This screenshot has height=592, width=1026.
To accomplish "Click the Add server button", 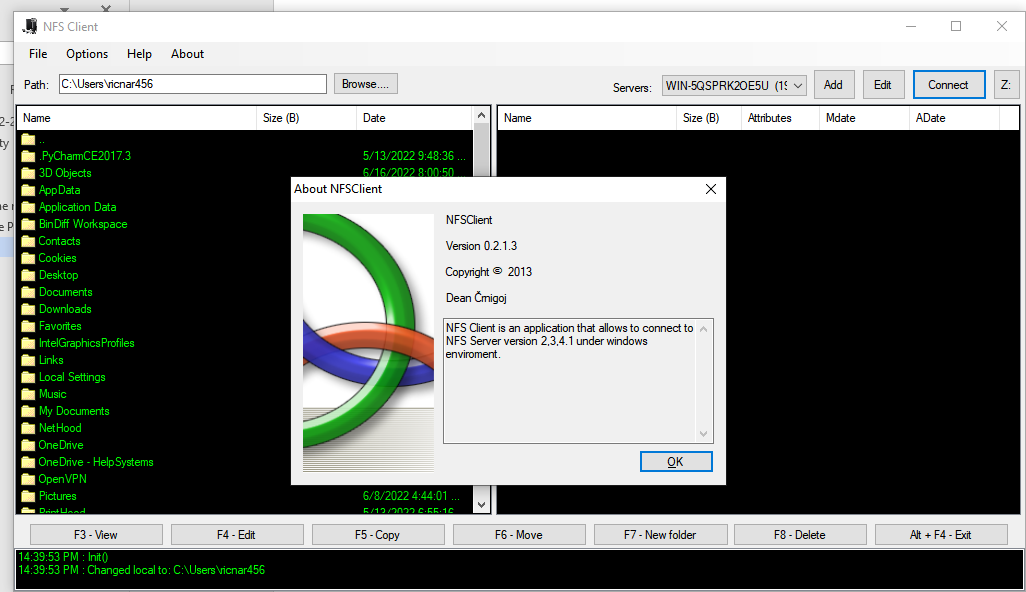I will (834, 84).
